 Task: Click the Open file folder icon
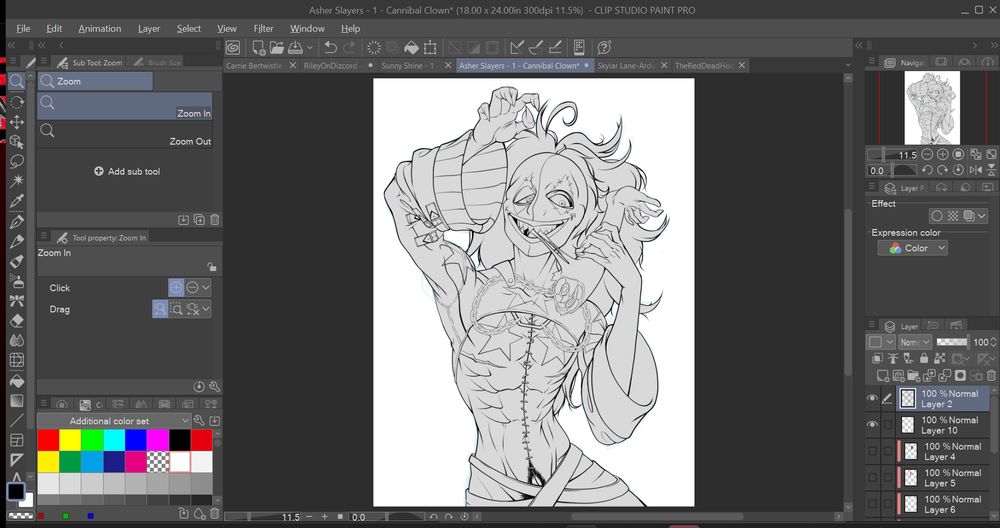click(x=278, y=47)
